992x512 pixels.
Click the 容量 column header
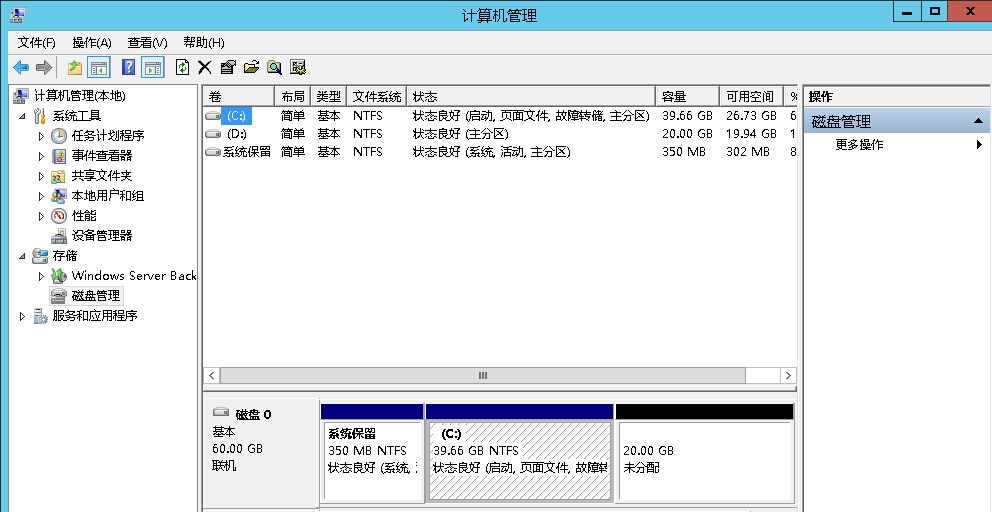(x=686, y=97)
